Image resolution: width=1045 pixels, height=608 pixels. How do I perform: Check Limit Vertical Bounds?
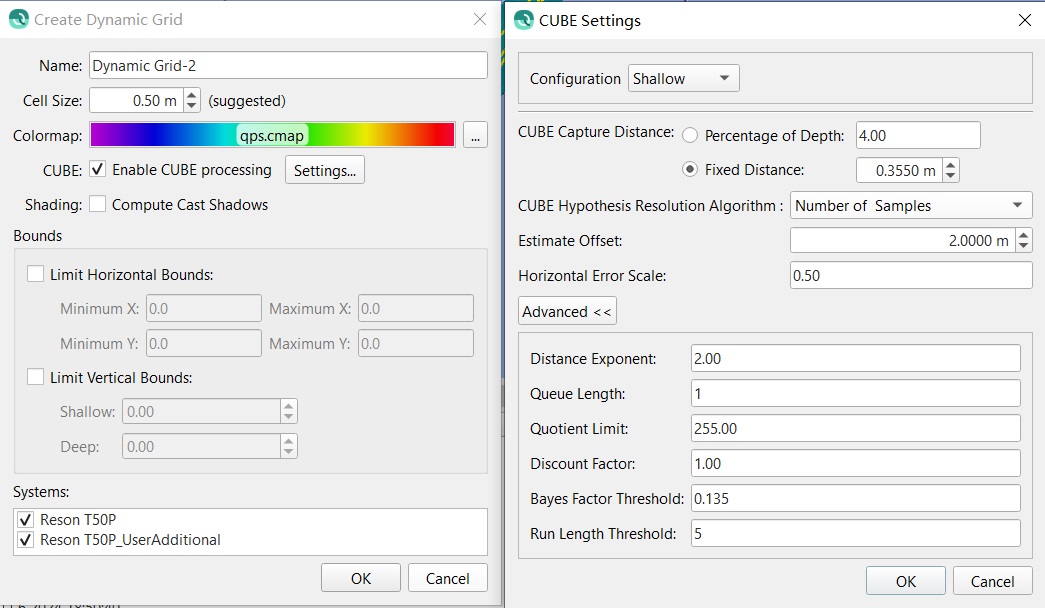tap(35, 377)
